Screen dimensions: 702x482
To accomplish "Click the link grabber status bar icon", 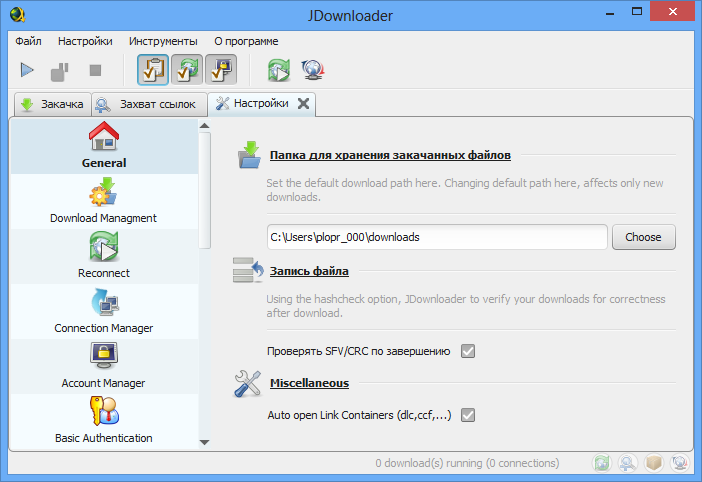I will click(628, 463).
